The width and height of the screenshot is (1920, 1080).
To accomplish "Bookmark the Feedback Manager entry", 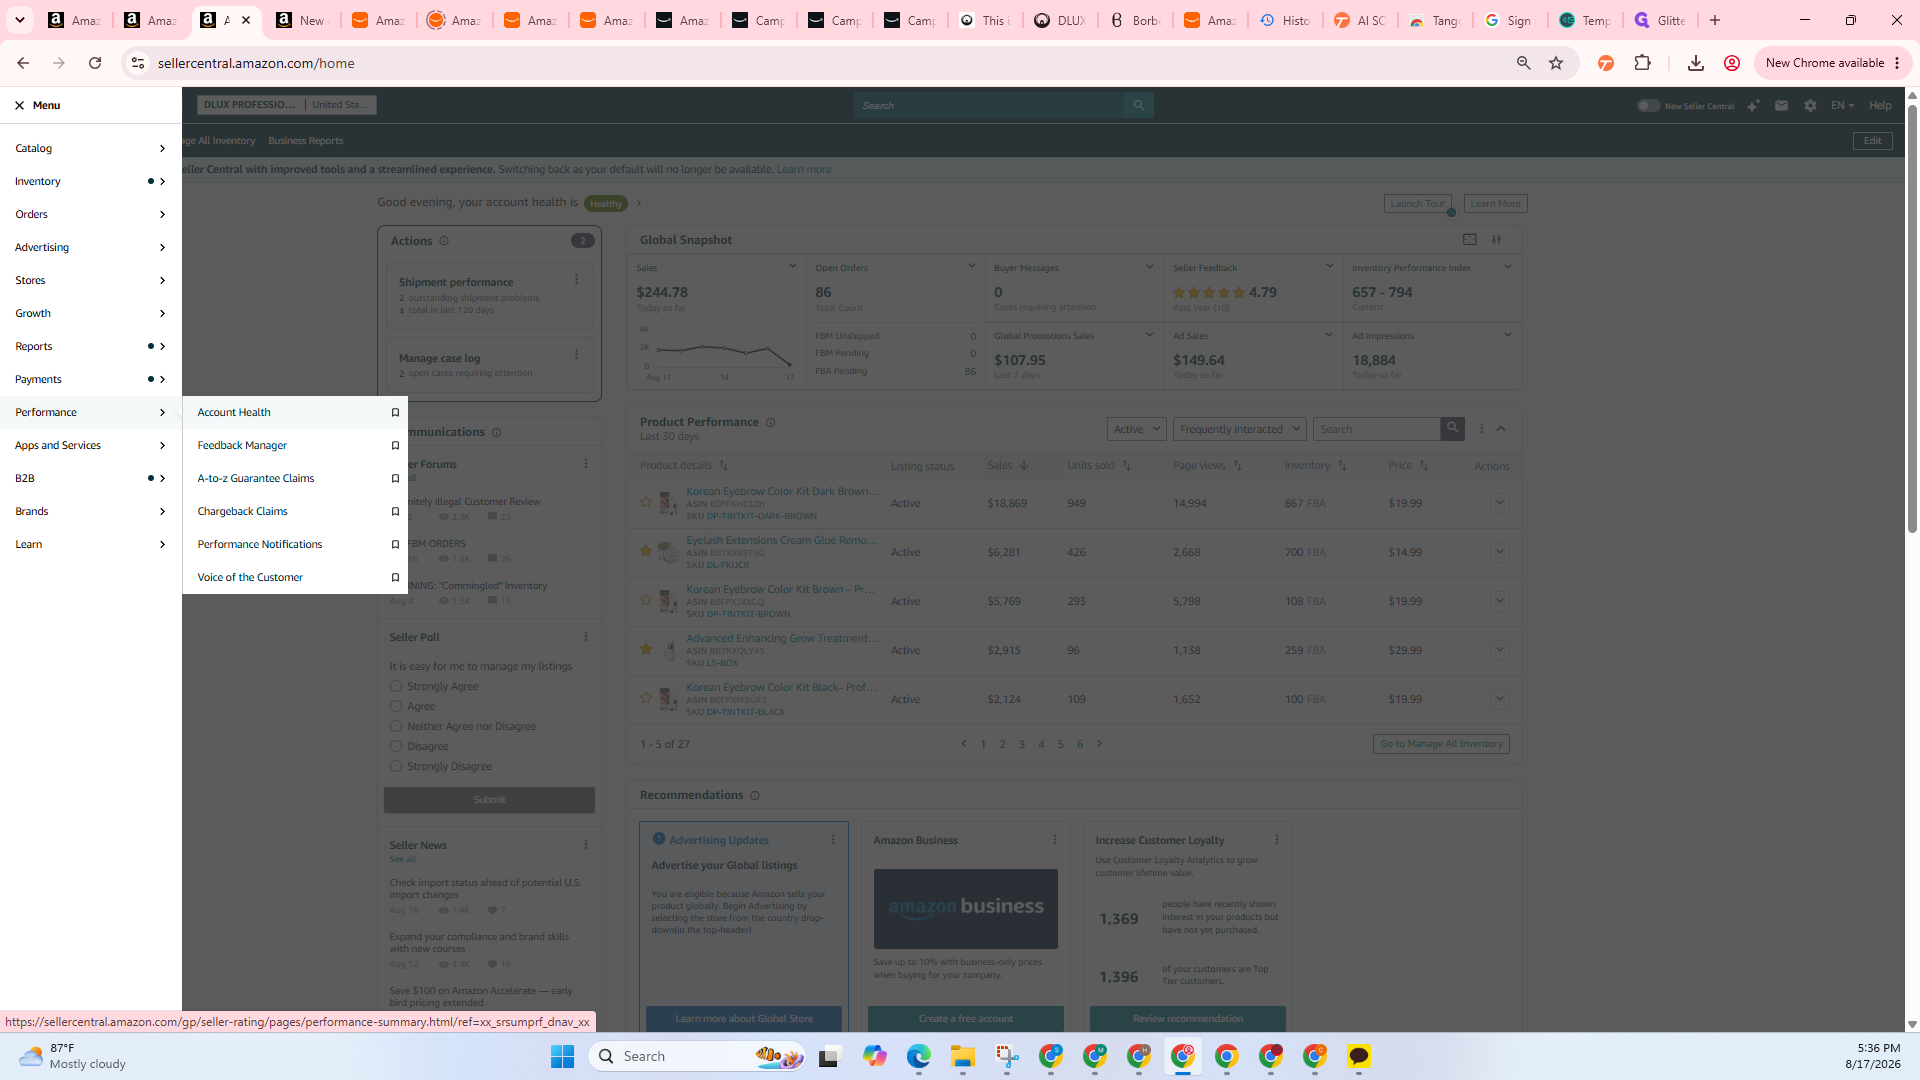I will point(395,445).
